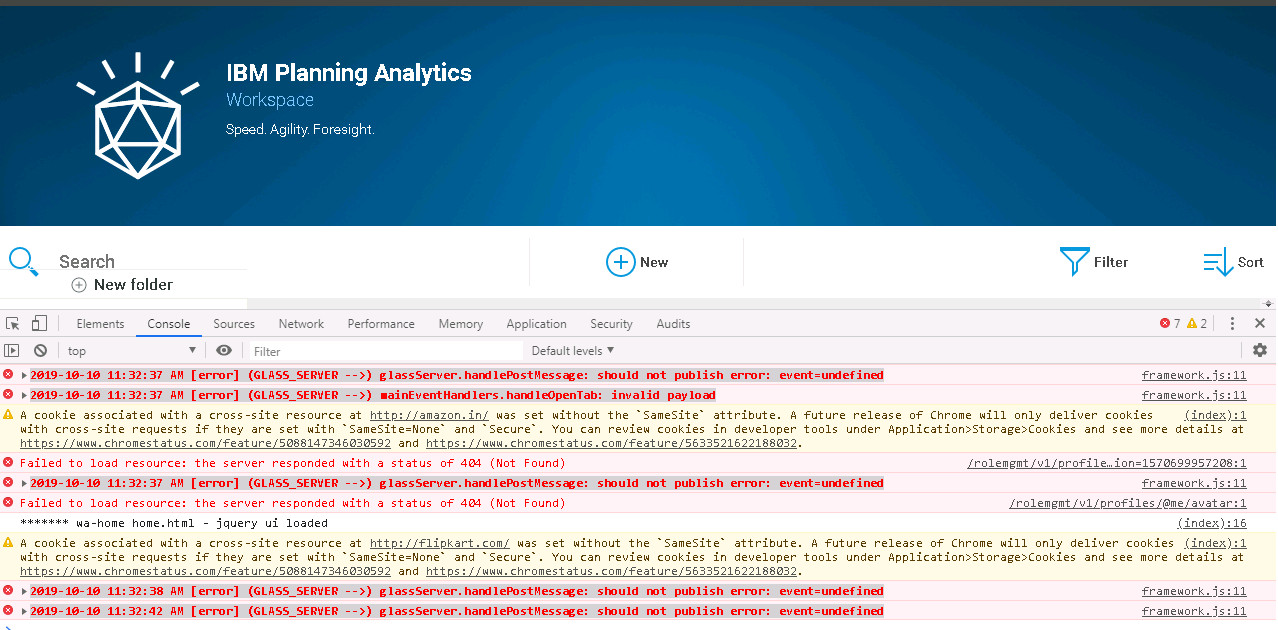Open Console settings gear icon

coord(1260,350)
